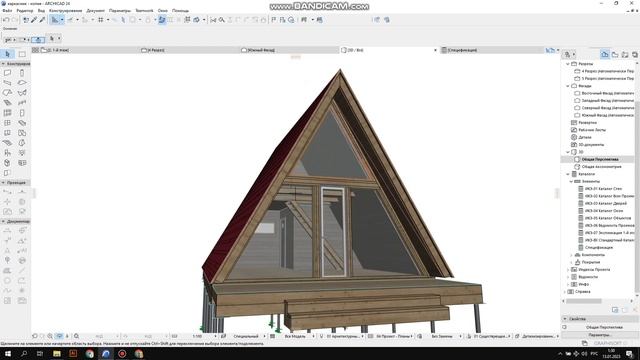Click the Redo arrow in toolbar
Viewport: 640px width, 360px height.
click(x=15, y=20)
